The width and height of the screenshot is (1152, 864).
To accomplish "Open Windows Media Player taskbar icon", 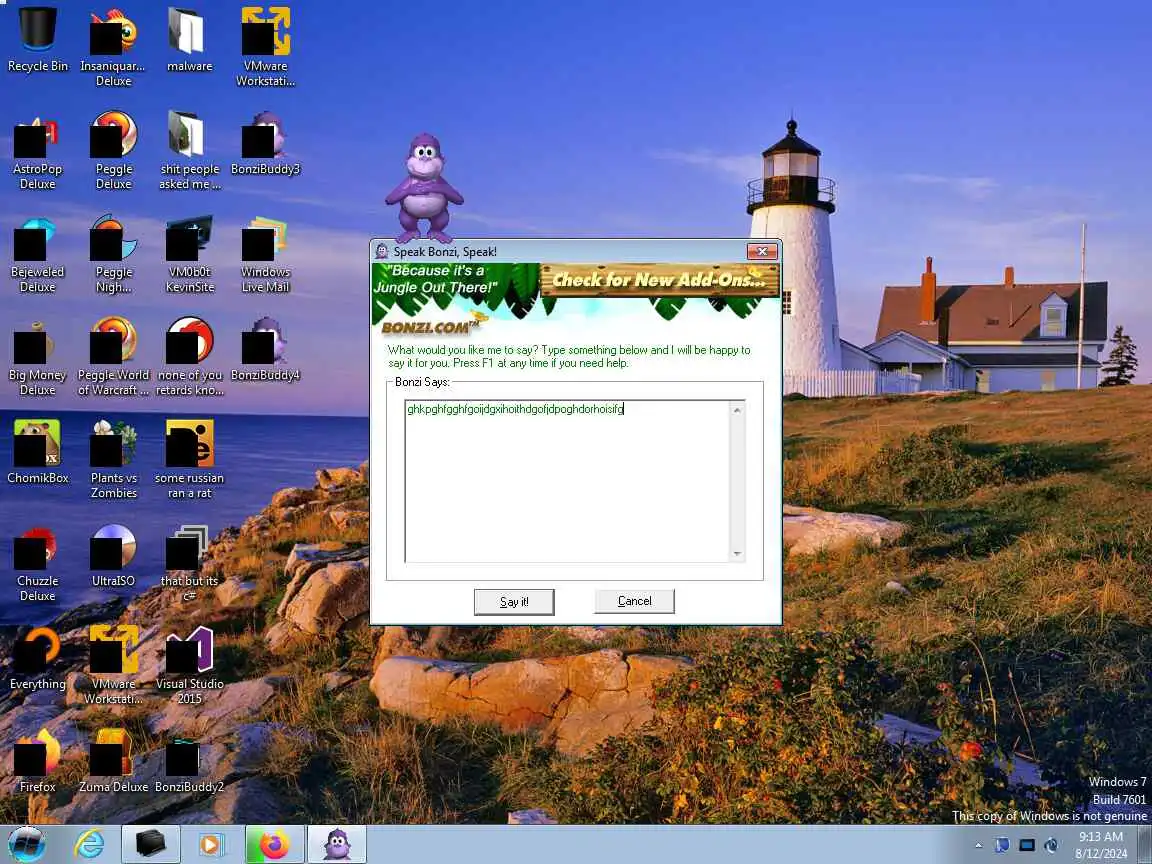I will tap(212, 845).
